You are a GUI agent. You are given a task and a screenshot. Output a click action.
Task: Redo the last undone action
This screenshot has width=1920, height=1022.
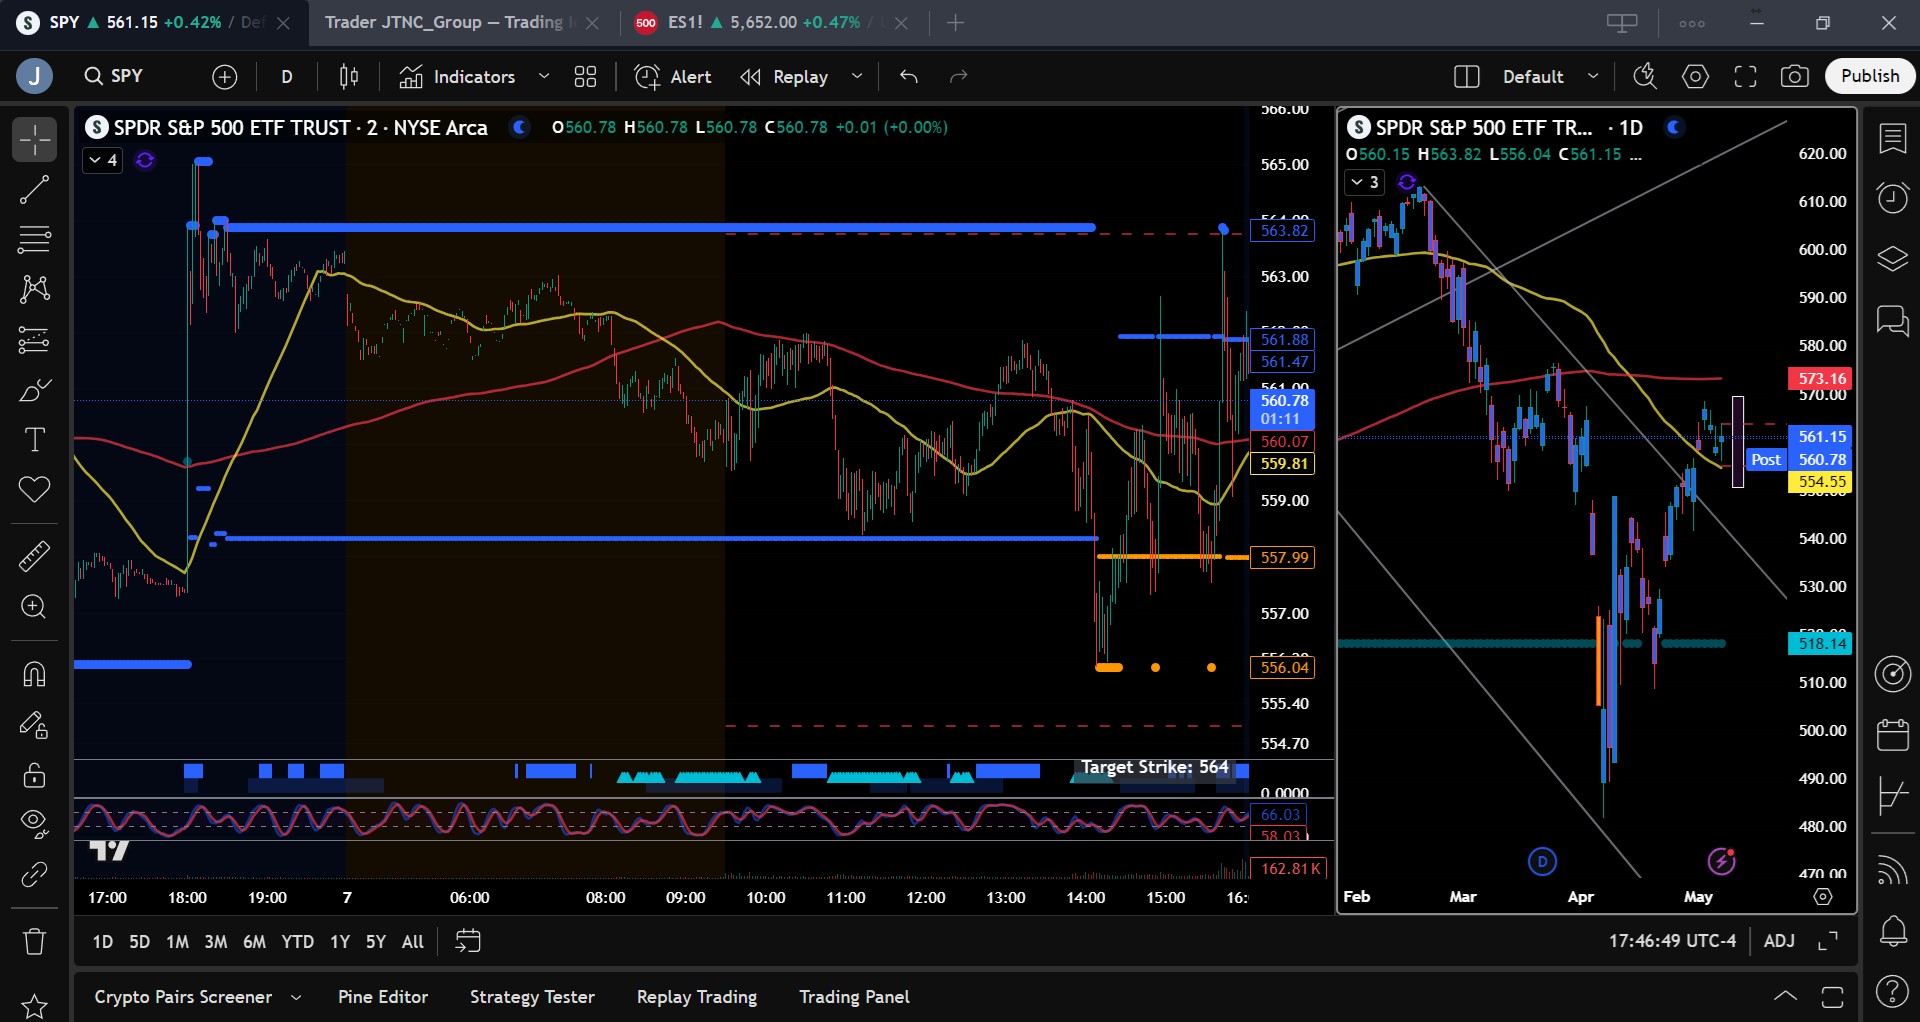click(x=958, y=76)
